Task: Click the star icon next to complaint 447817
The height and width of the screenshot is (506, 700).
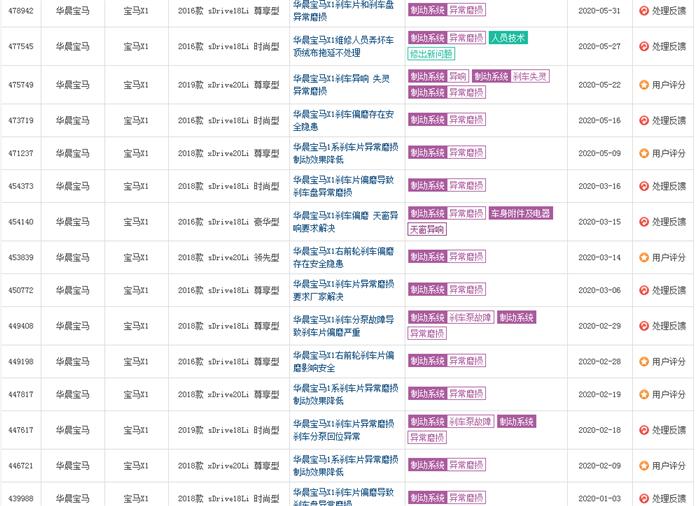Action: coord(644,394)
